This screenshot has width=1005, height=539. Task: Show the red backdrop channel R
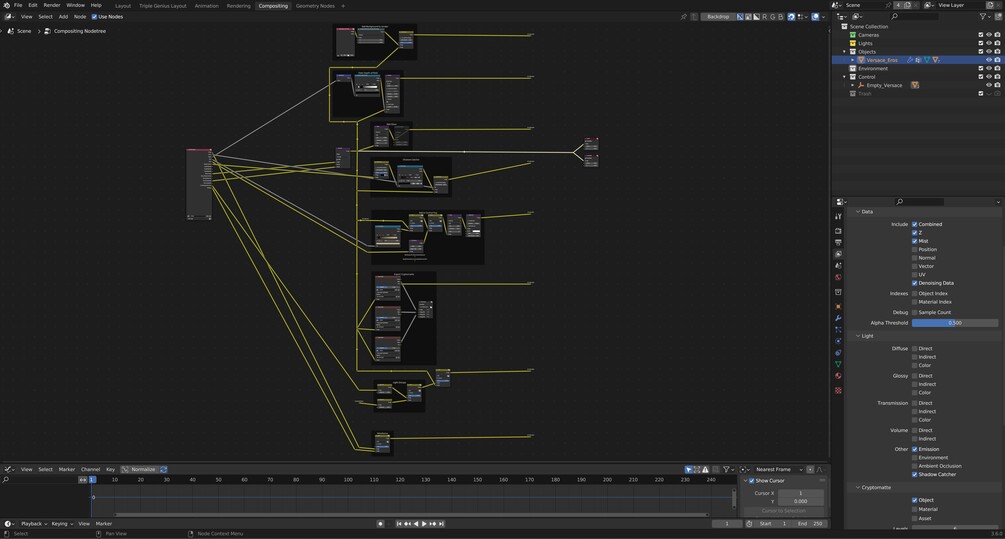(x=764, y=17)
